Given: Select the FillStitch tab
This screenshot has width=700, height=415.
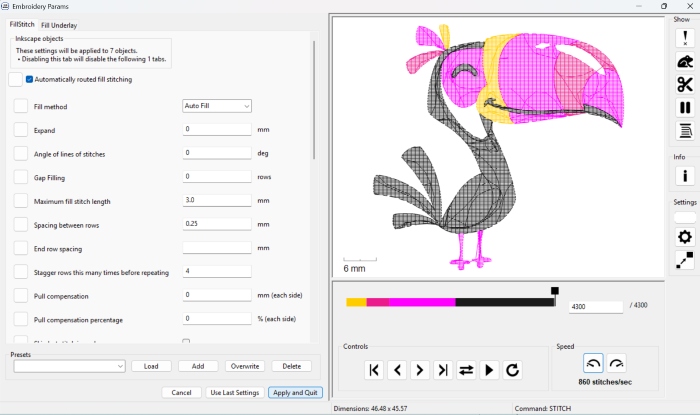Looking at the screenshot, I should click(22, 24).
